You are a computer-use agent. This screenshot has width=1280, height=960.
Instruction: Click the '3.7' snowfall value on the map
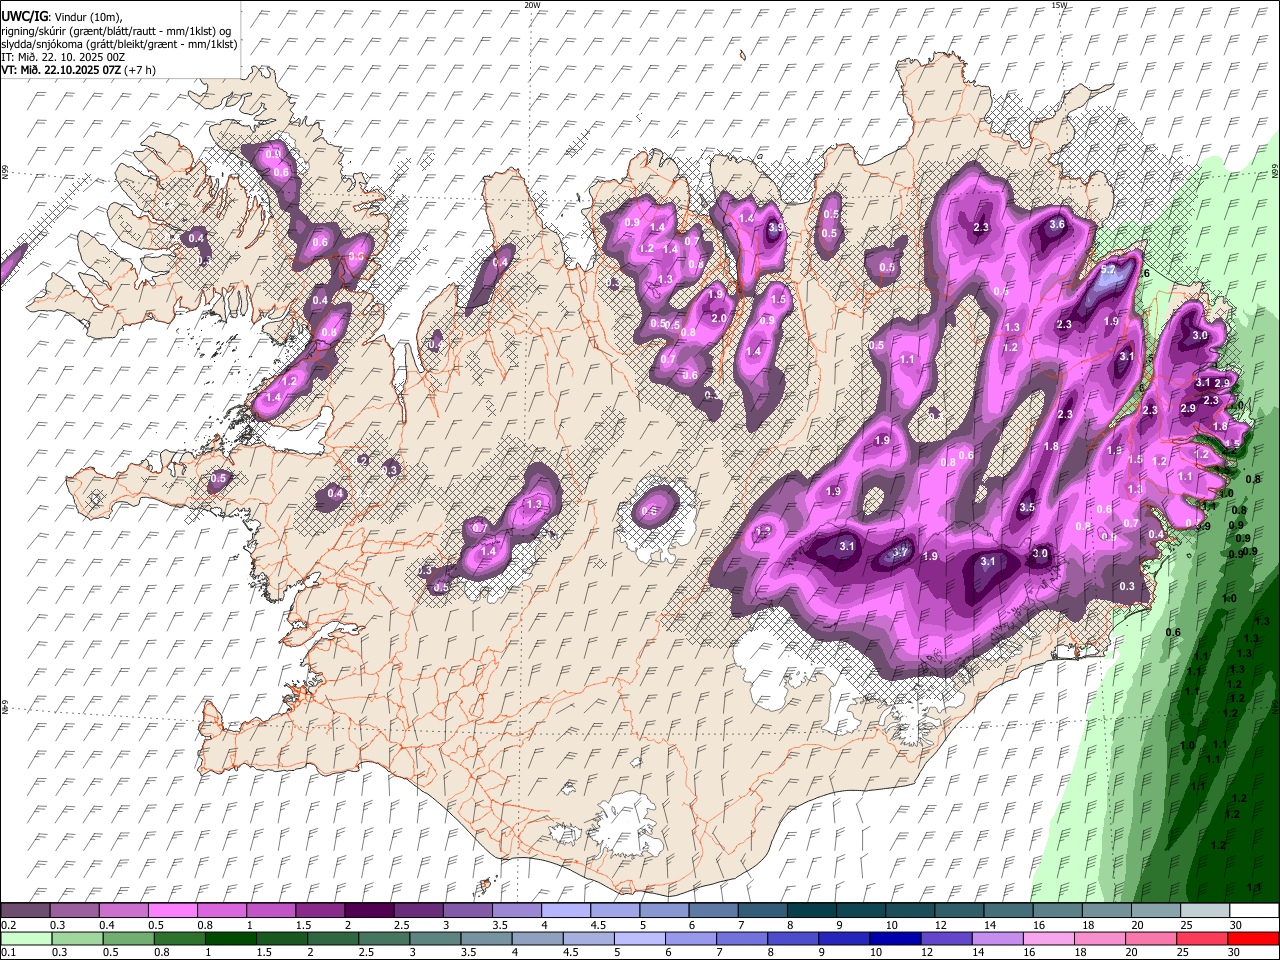pyautogui.click(x=900, y=552)
